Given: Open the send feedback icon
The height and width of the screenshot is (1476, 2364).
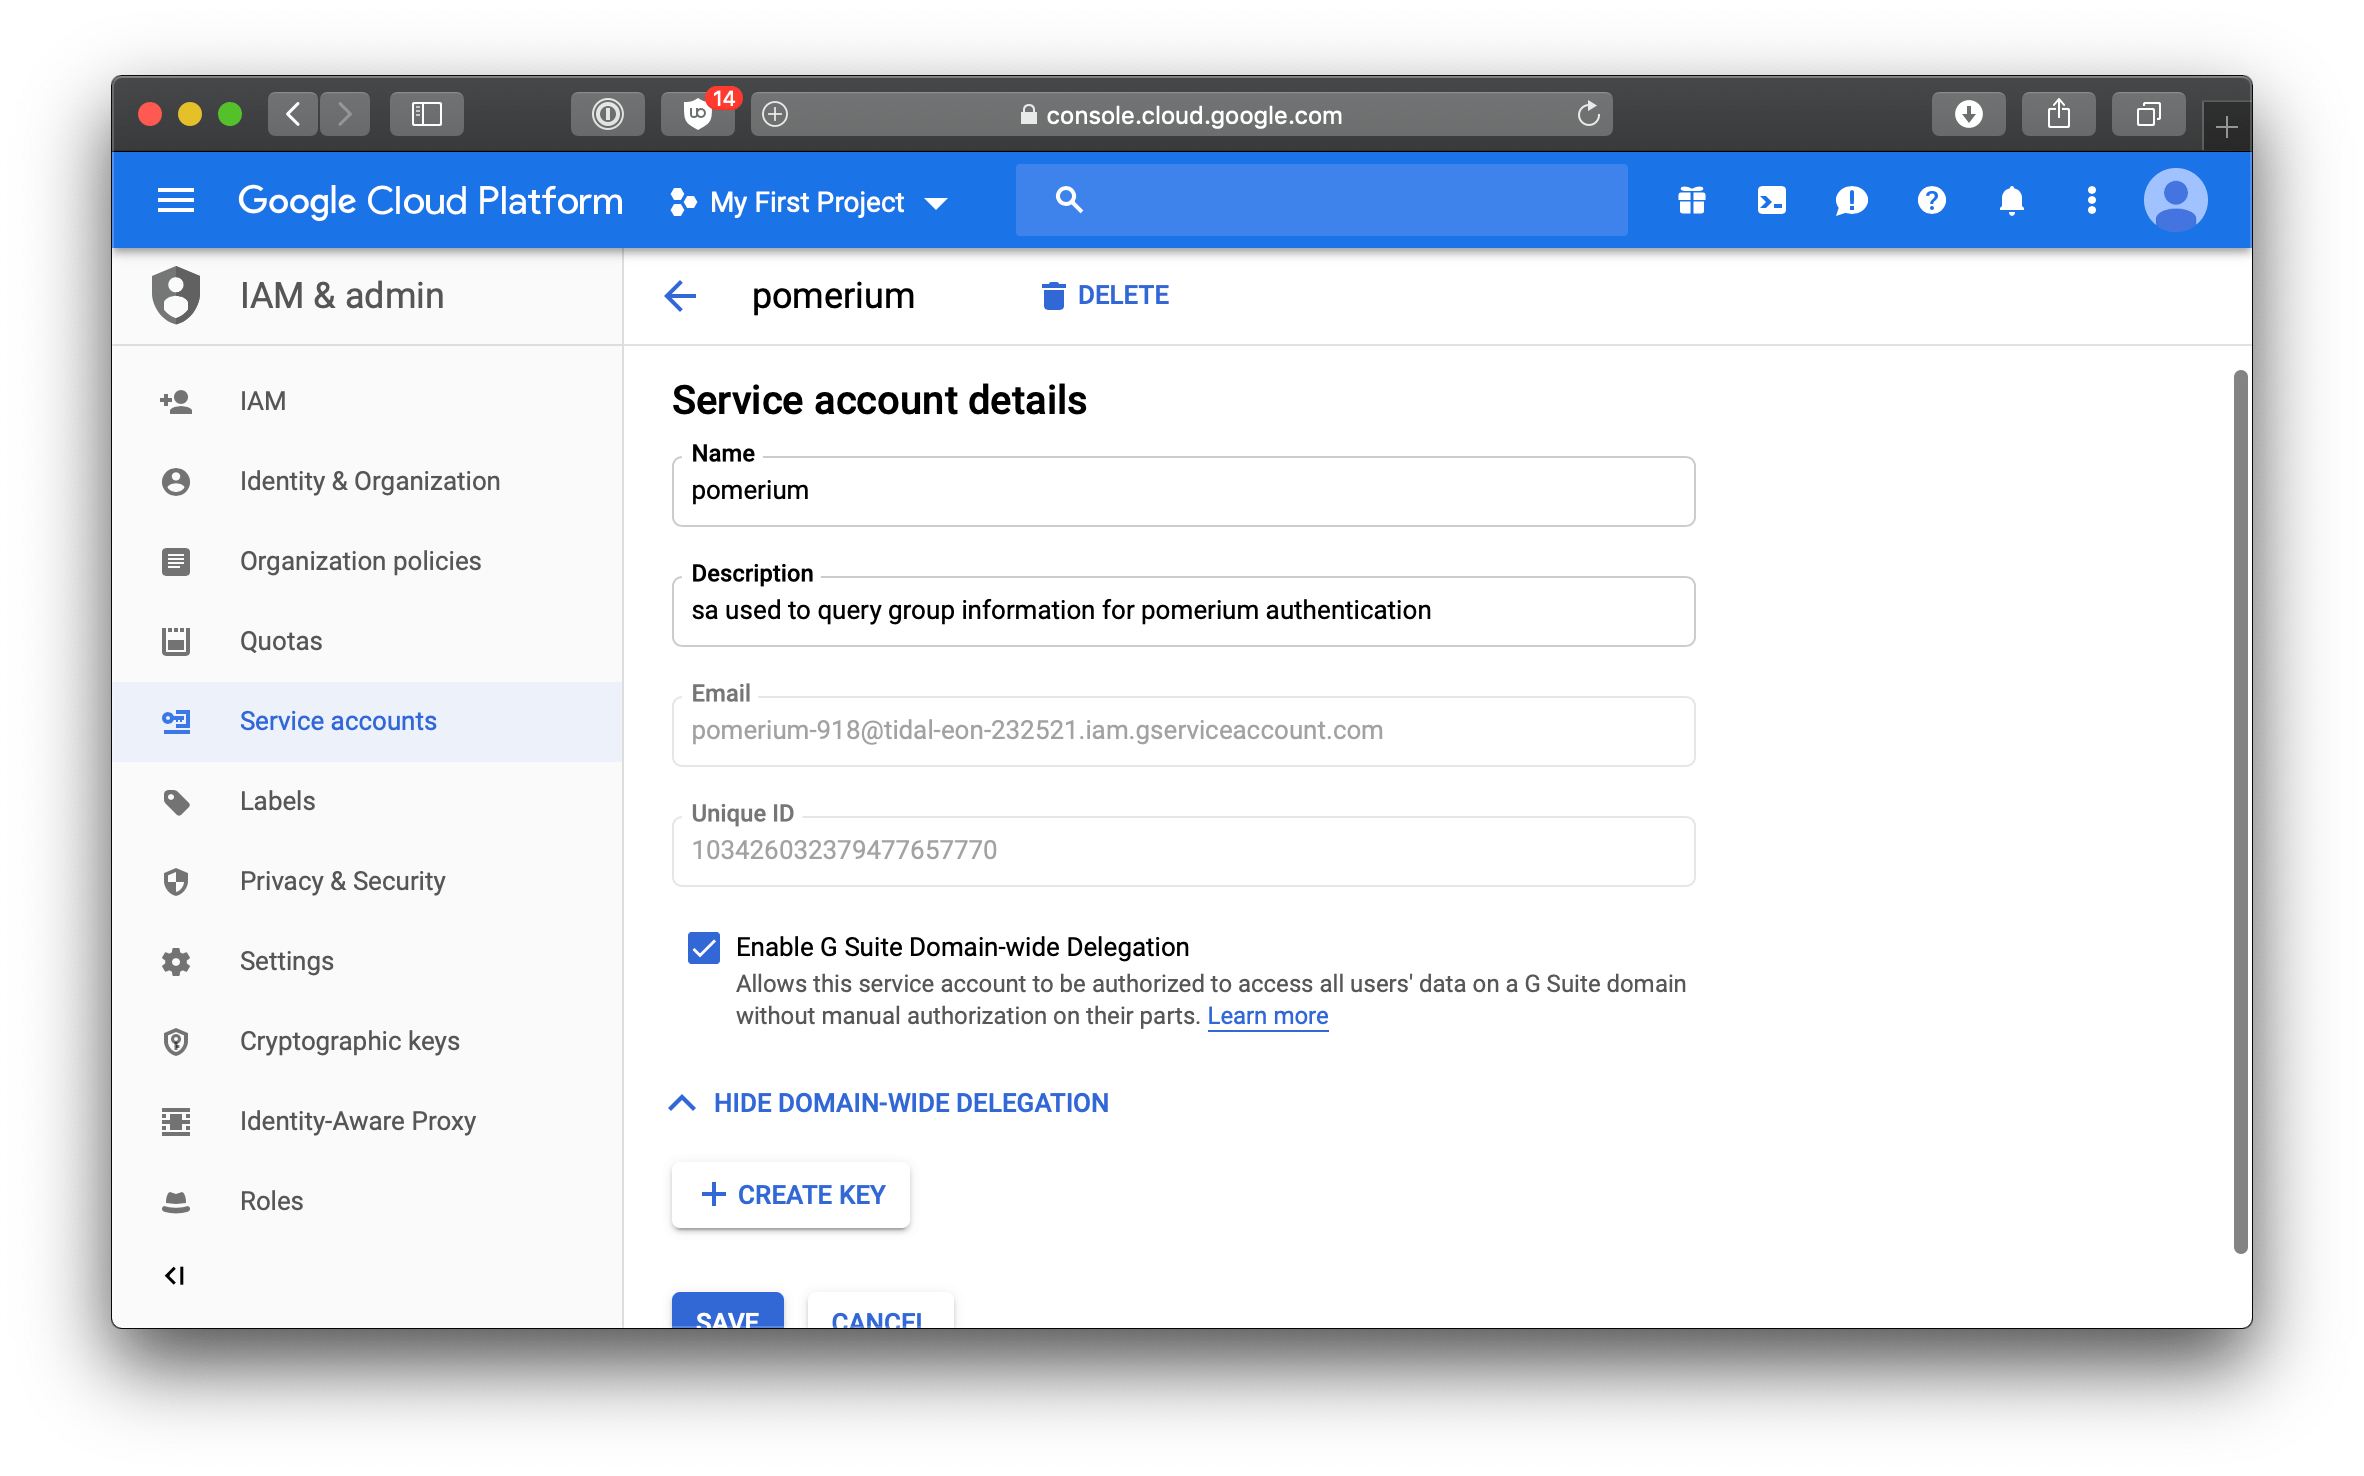Looking at the screenshot, I should tap(1851, 201).
